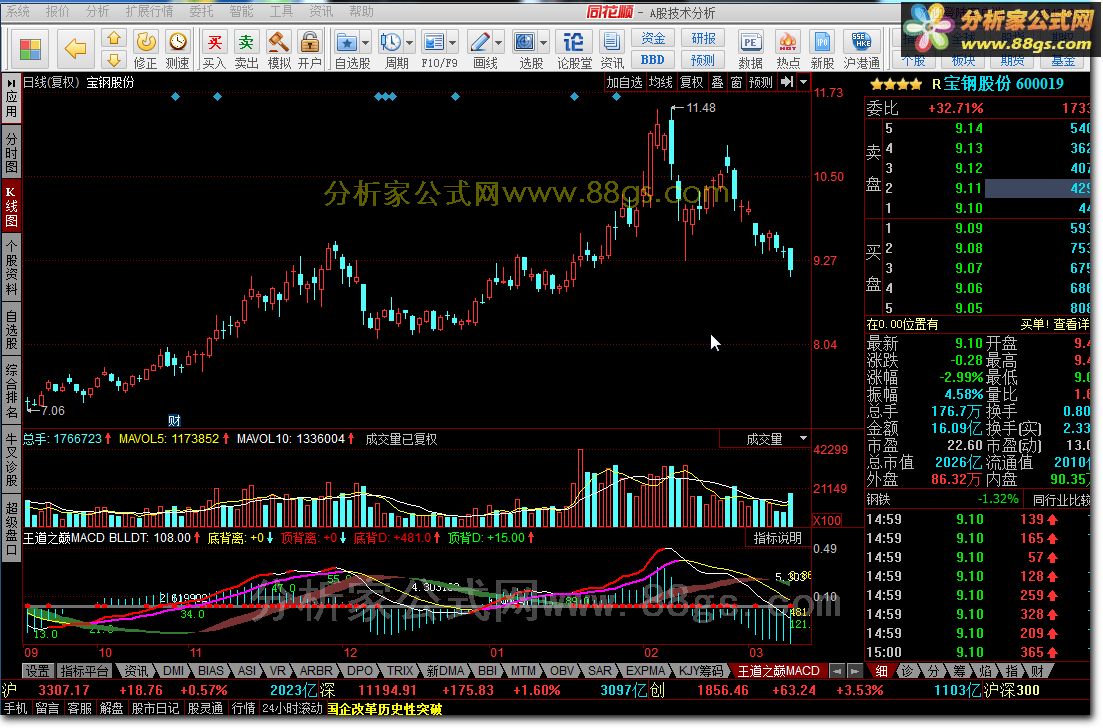Expand the 画线 dropdown arrow
The image size is (1103, 728).
[x=498, y=42]
